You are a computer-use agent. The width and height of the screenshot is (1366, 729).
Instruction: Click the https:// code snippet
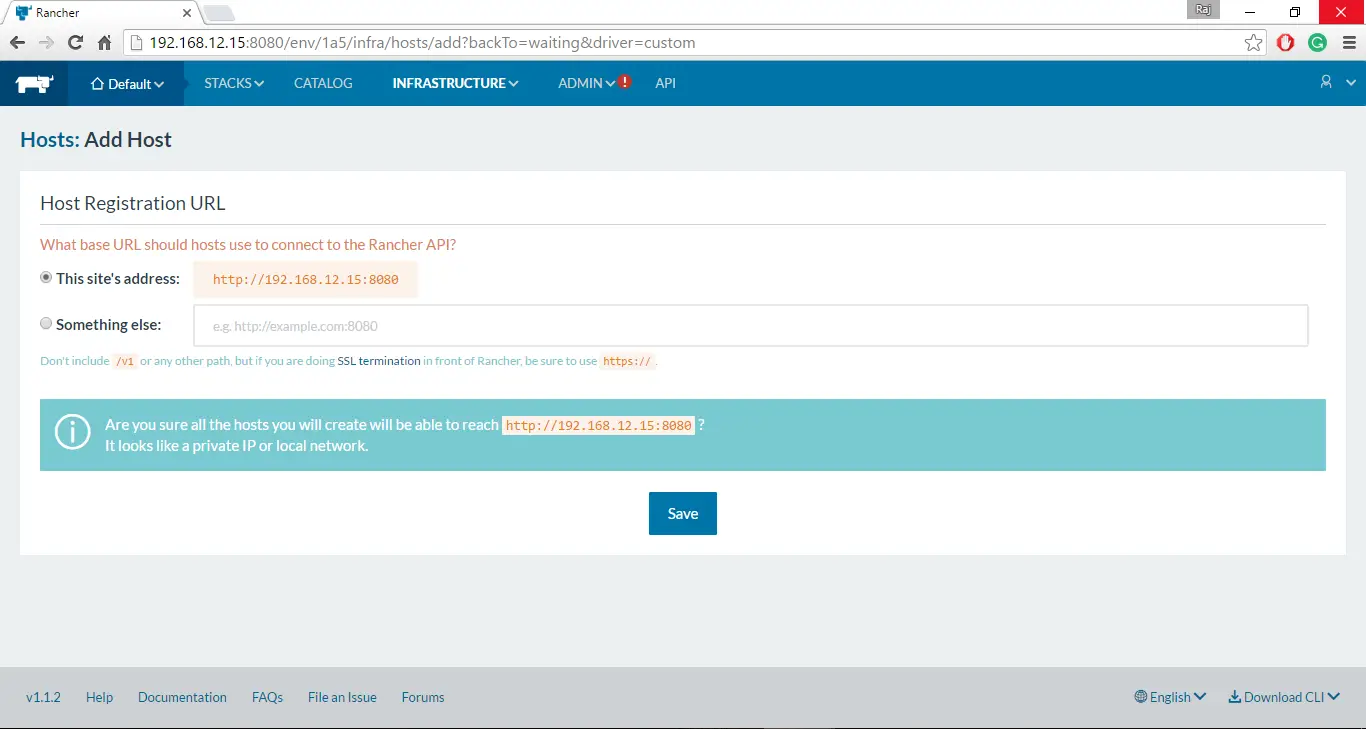point(627,361)
